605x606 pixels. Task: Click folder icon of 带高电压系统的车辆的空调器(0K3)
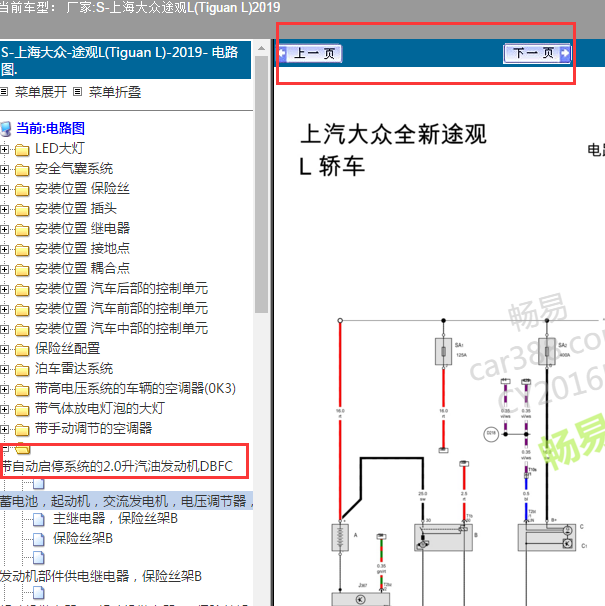[x=22, y=390]
